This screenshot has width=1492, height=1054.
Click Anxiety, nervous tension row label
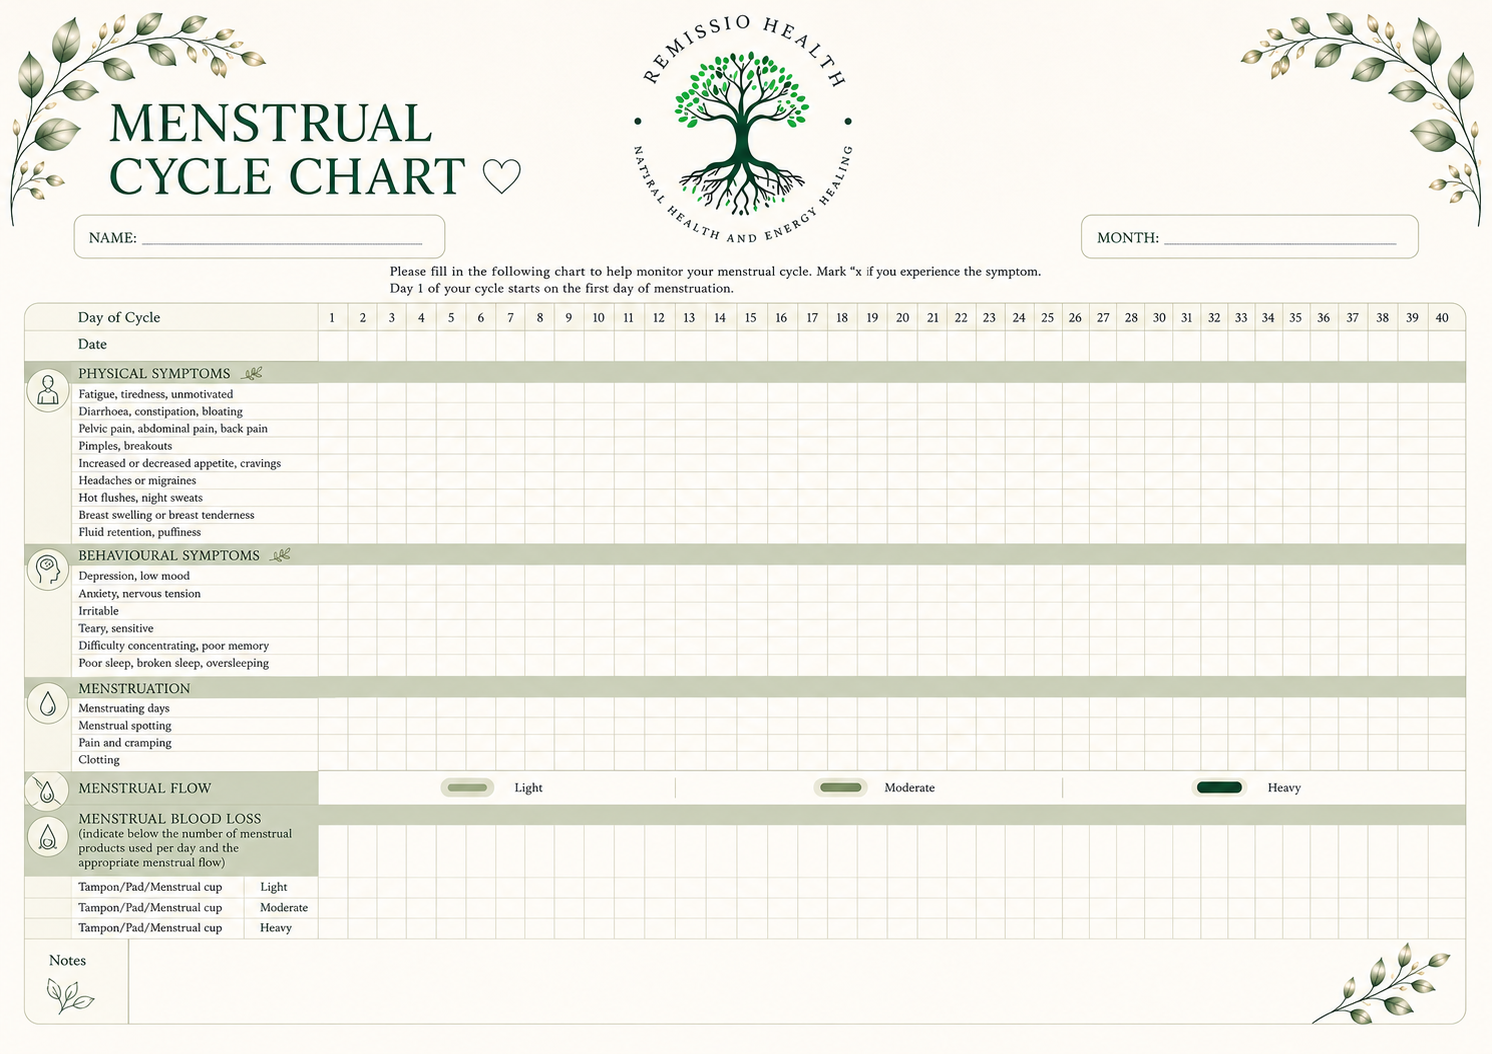coord(140,593)
